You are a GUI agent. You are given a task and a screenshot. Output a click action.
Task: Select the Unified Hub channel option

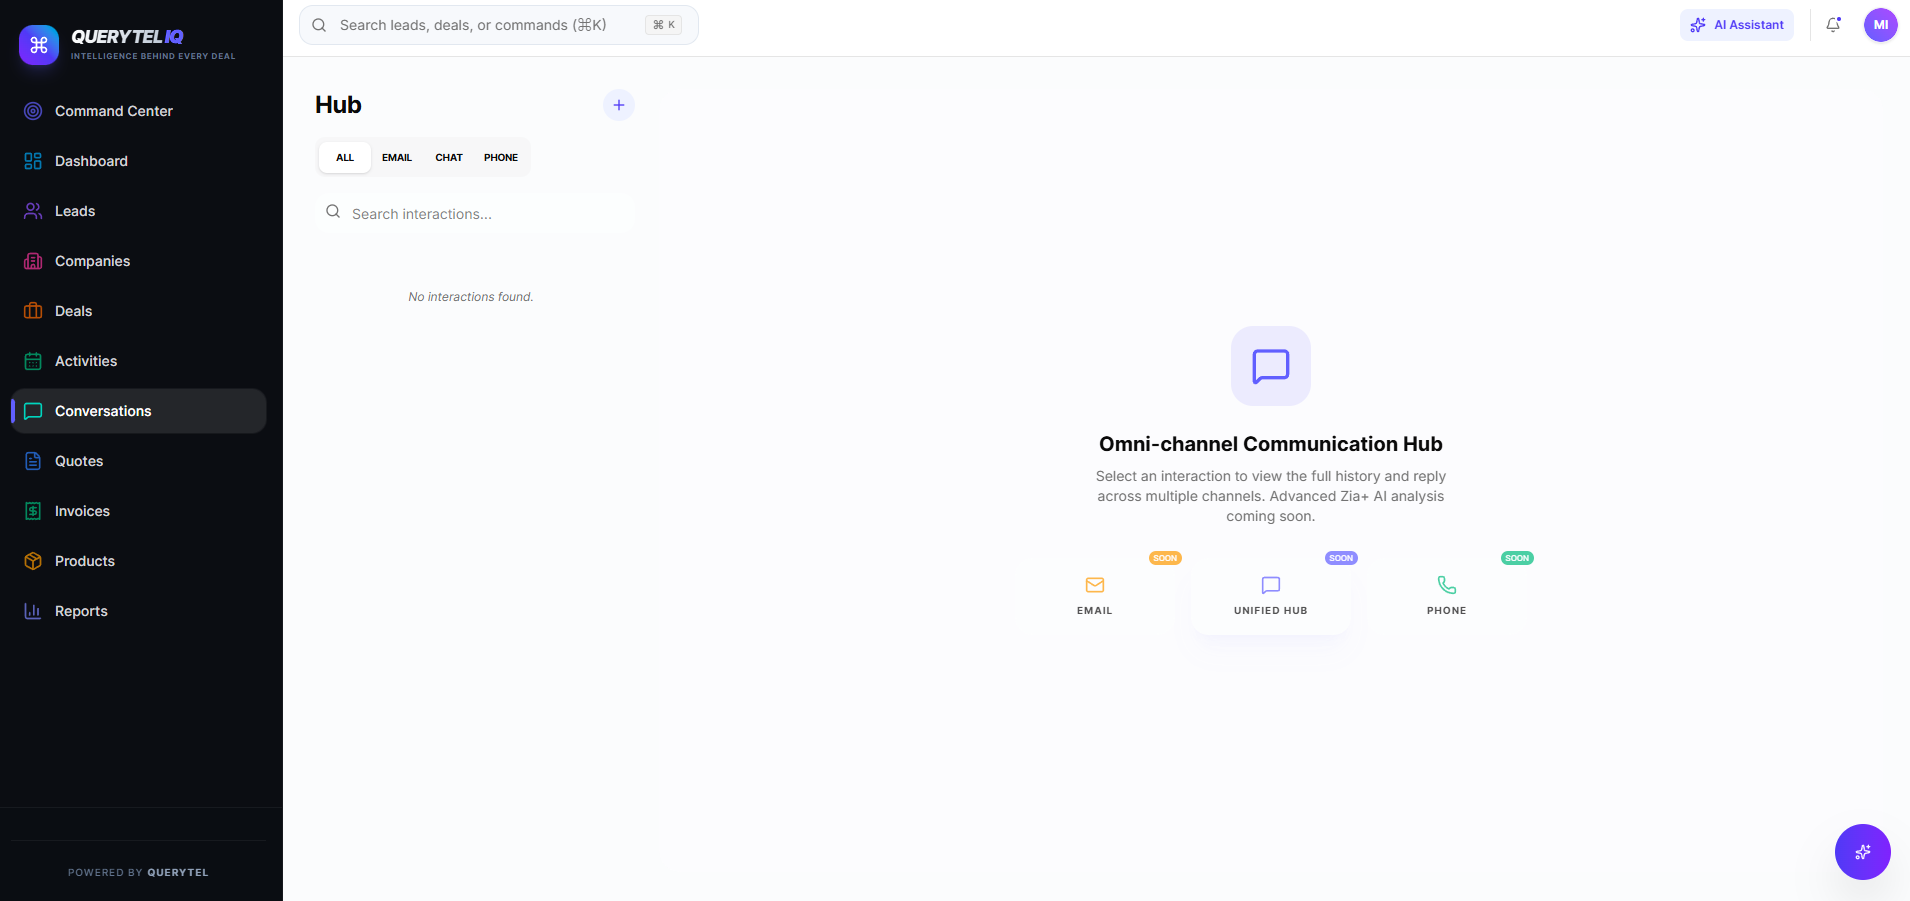pos(1270,594)
